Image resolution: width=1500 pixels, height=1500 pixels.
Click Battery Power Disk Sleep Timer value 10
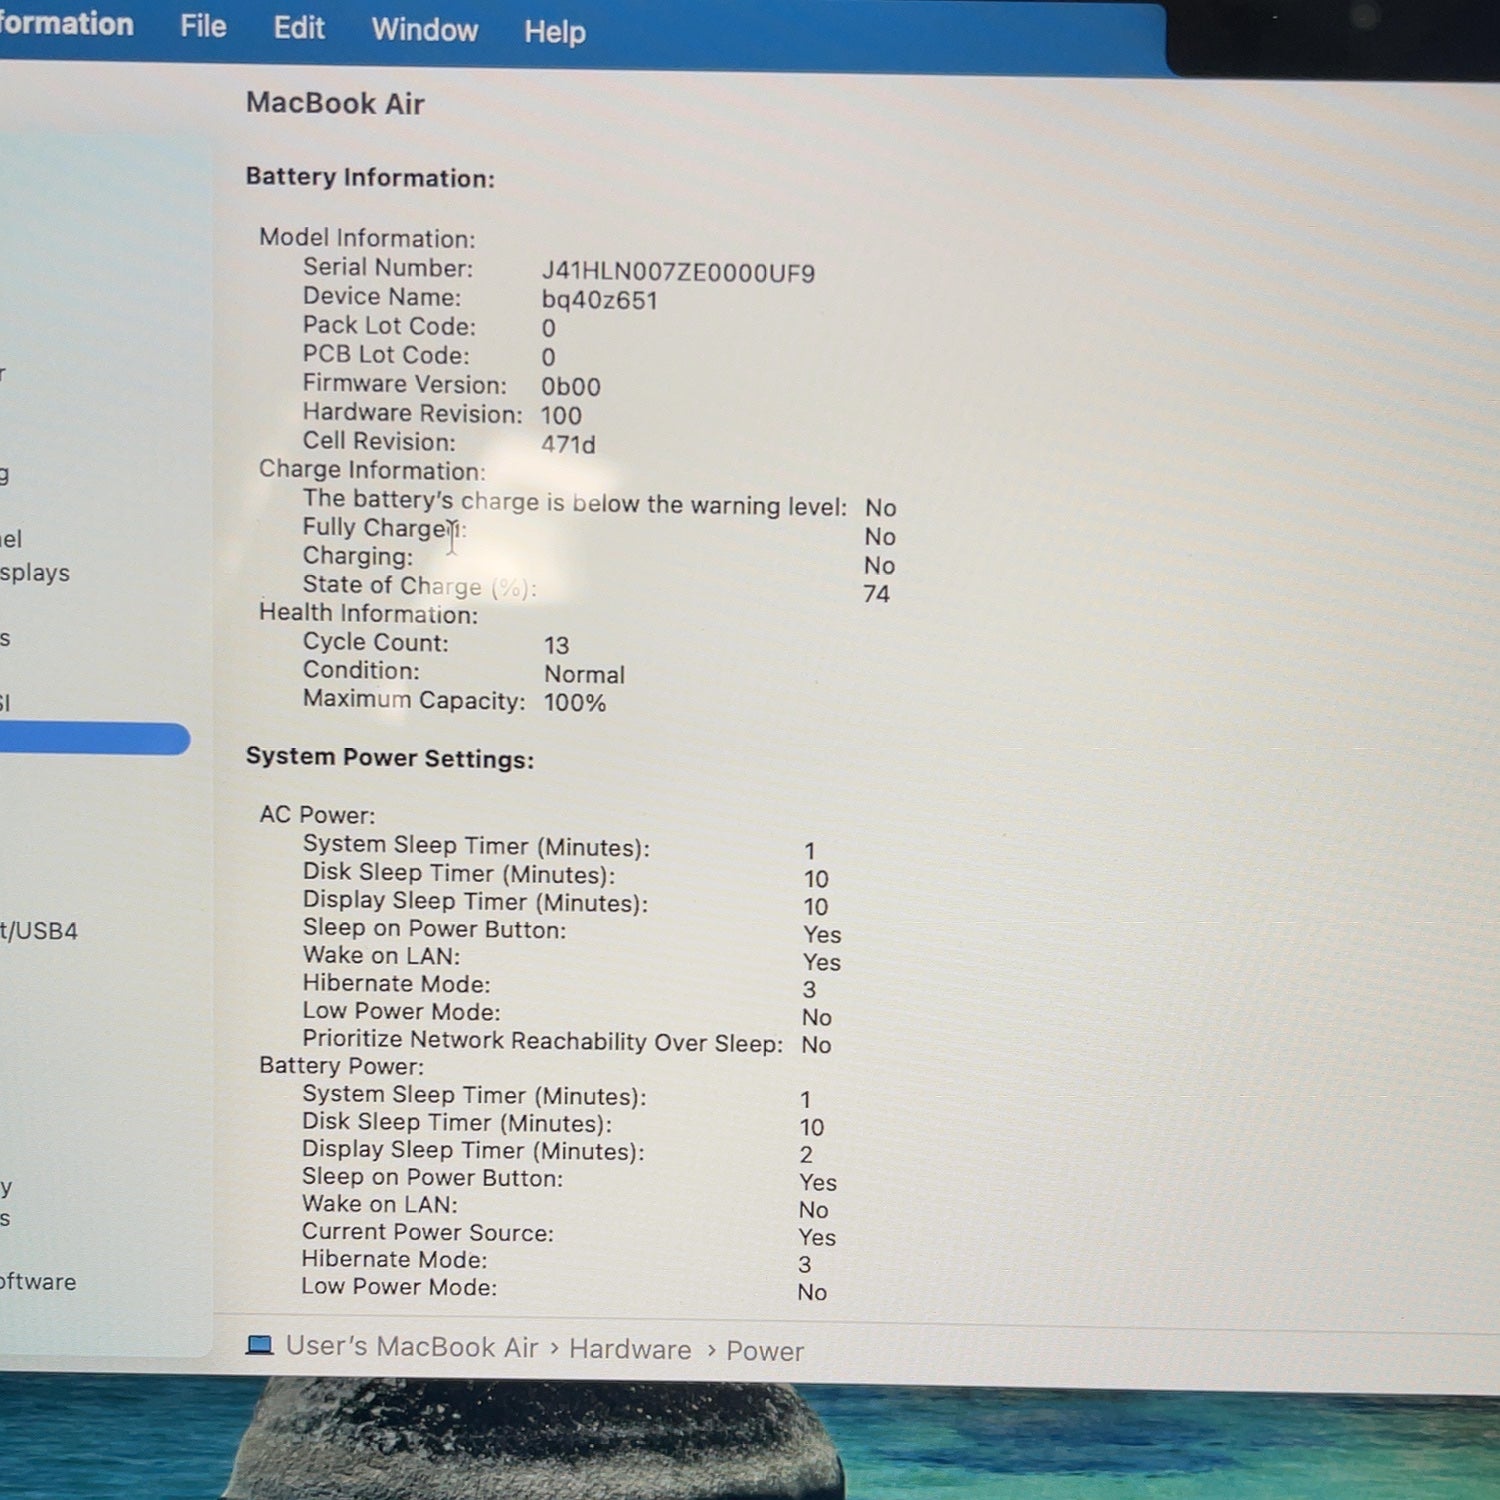click(811, 1128)
